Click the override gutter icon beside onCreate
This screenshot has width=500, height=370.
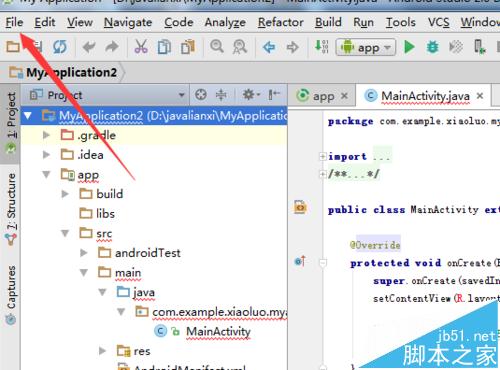[x=300, y=262]
